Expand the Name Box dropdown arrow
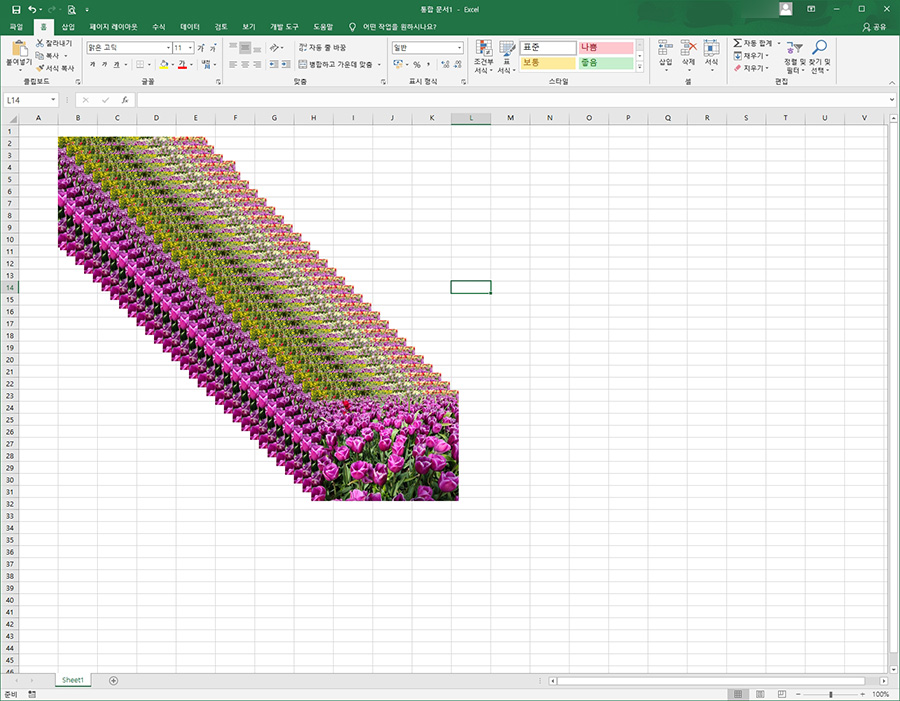This screenshot has height=701, width=900. point(53,100)
